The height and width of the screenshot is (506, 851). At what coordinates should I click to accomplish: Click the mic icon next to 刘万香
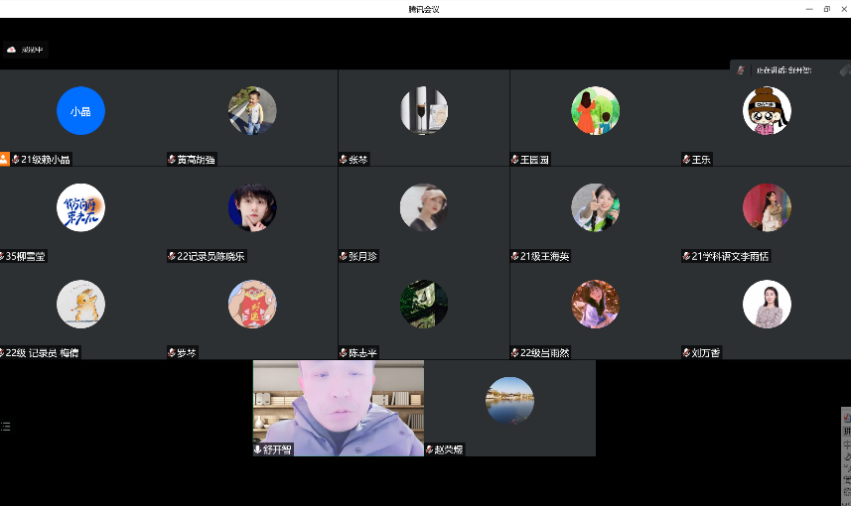686,353
